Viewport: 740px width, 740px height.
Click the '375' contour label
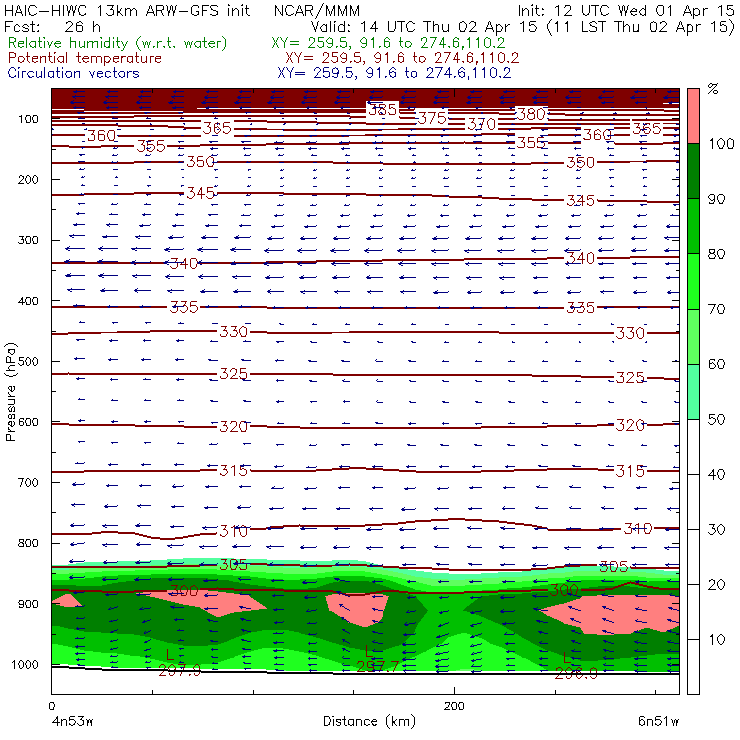pyautogui.click(x=432, y=118)
